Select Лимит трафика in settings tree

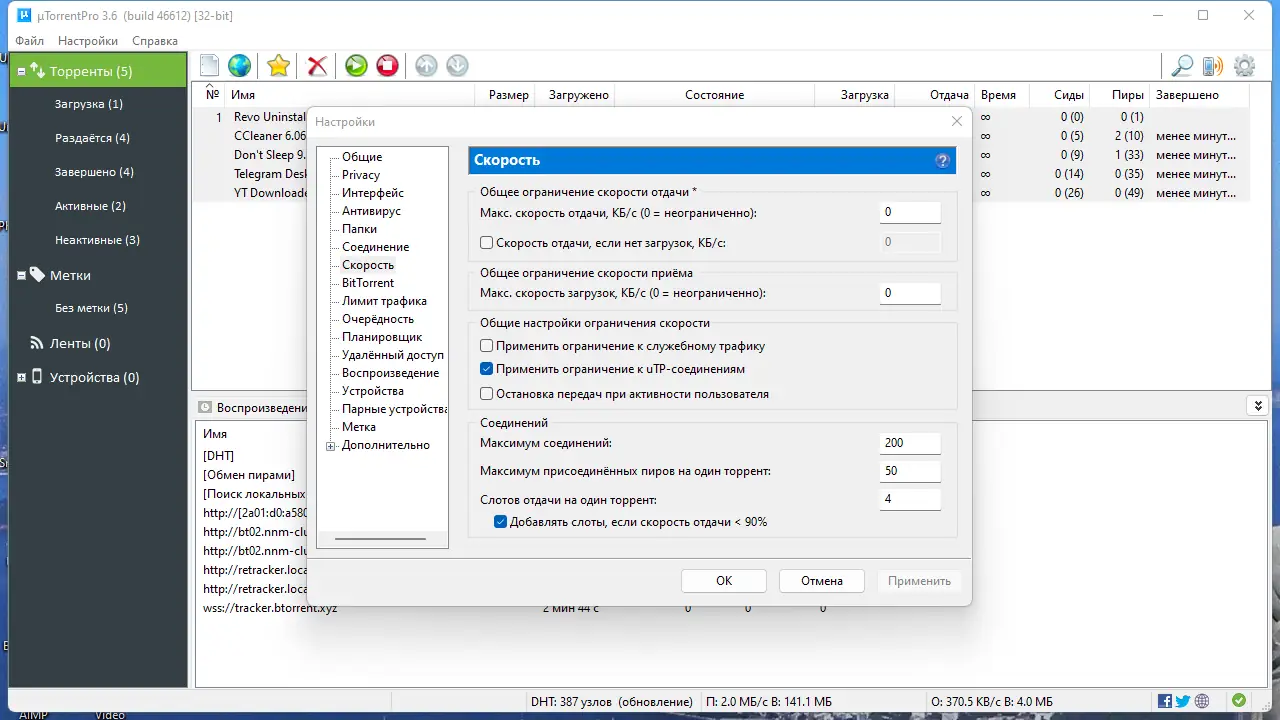(384, 301)
